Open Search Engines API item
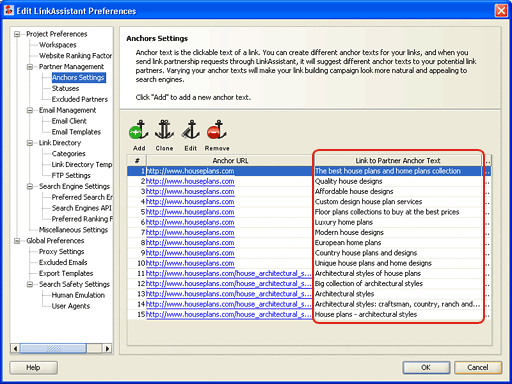 pyautogui.click(x=82, y=208)
